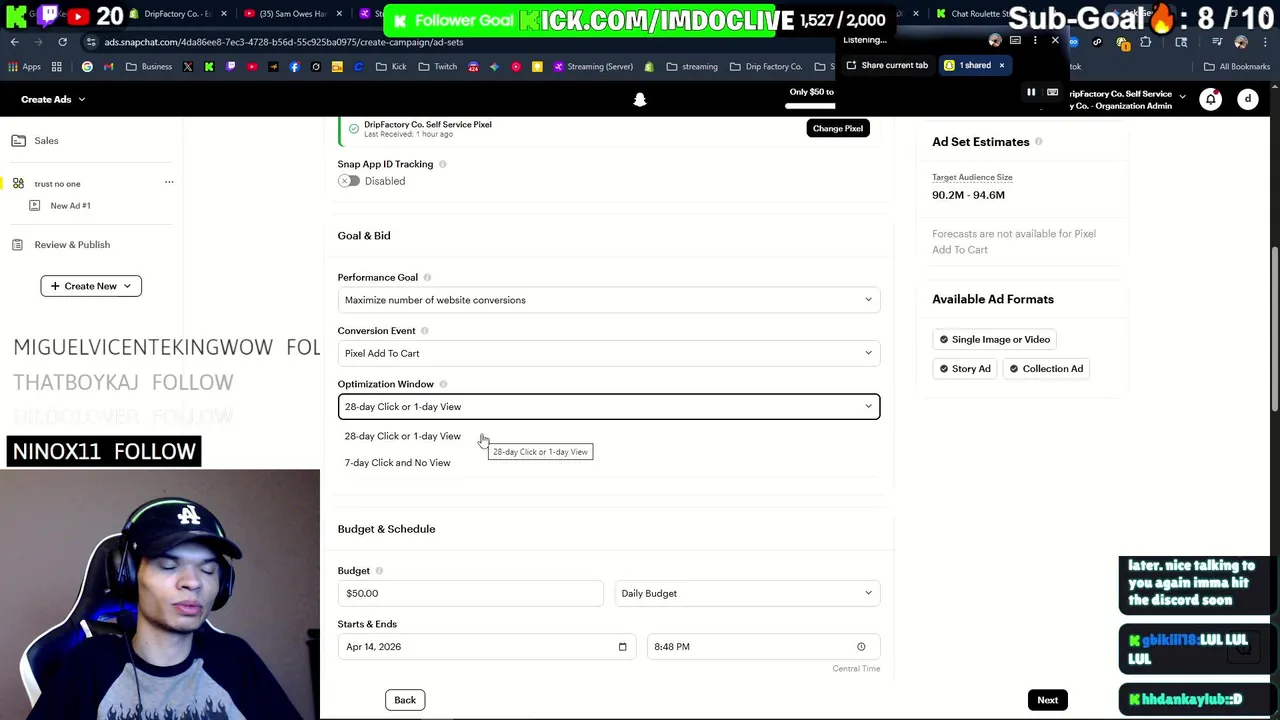Open the Google bookmark icon
The image size is (1280, 720).
click(x=87, y=67)
